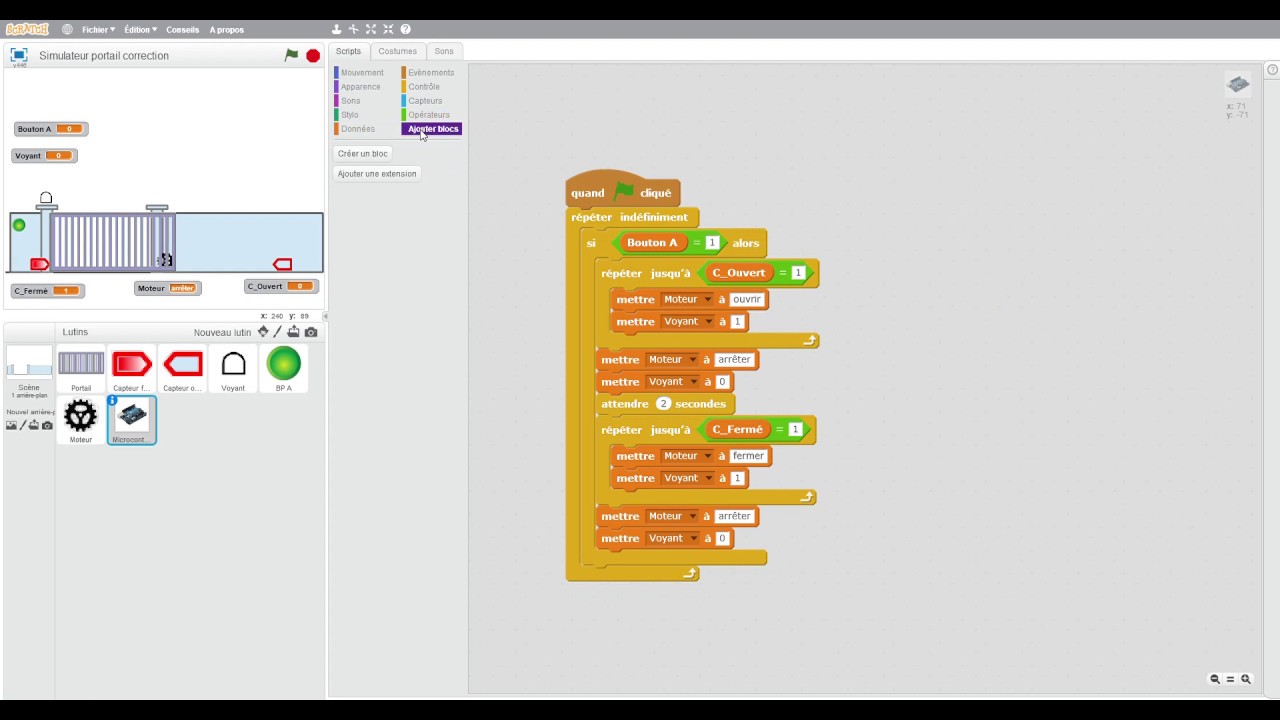Take new backdrop from camera
This screenshot has width=1280, height=720.
pos(47,425)
